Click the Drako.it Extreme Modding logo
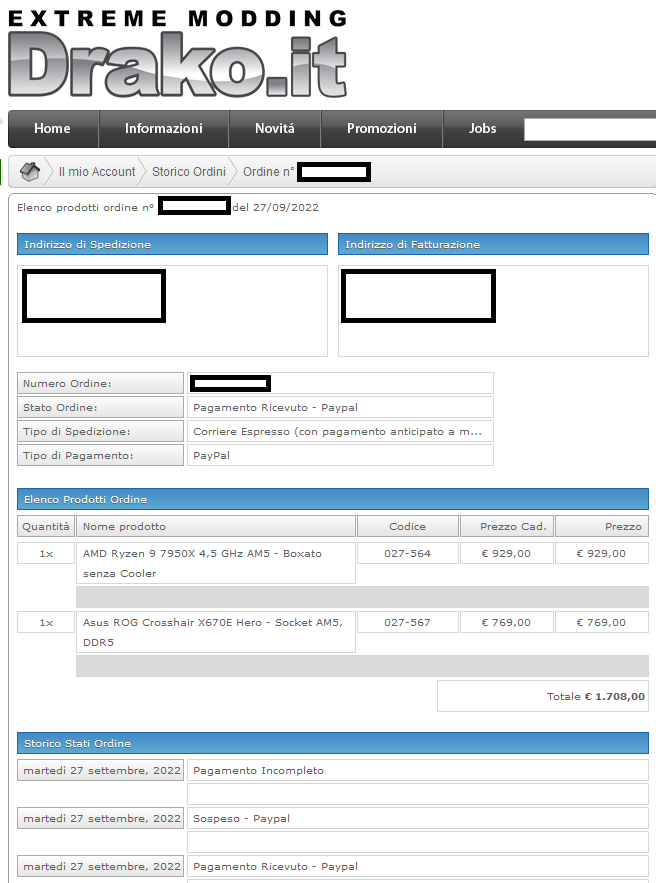This screenshot has height=883, width=656. pos(177,54)
